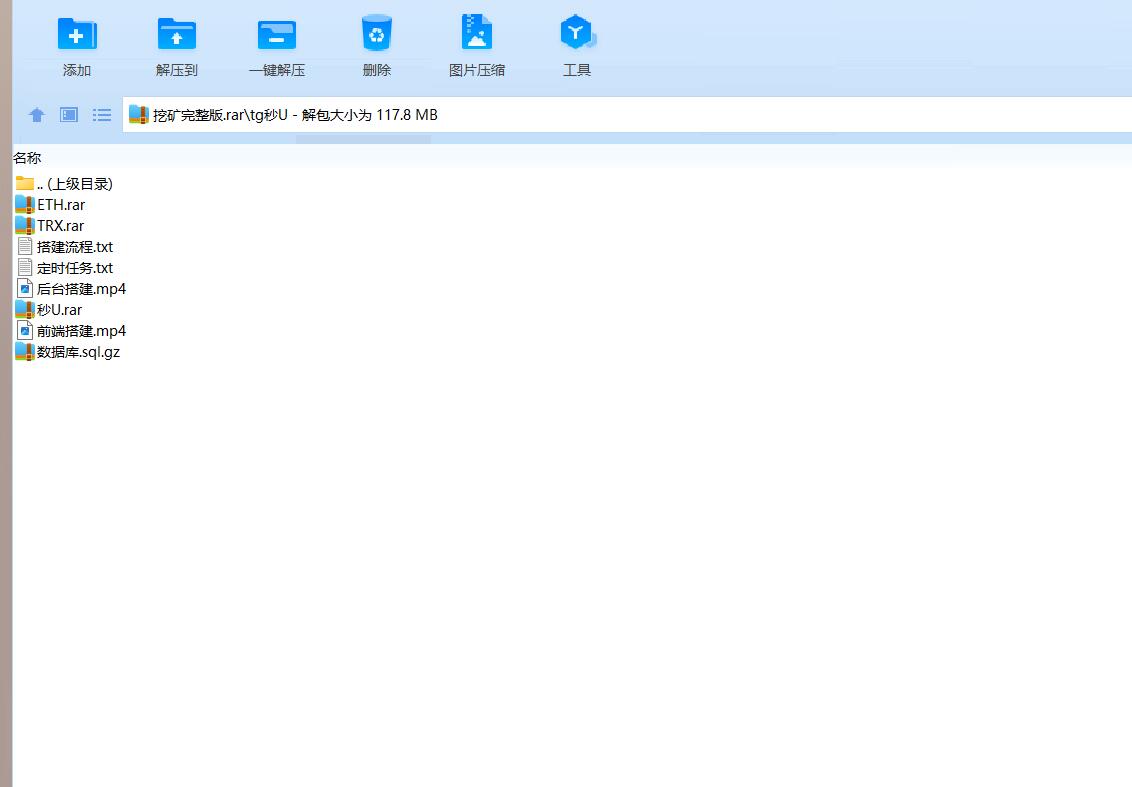This screenshot has width=1132, height=787.
Task: Select the 前端搭建.mp4 video file
Action: 81,331
